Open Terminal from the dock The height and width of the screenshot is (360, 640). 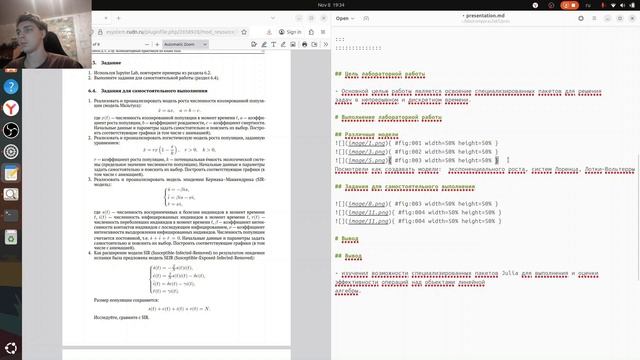(x=11, y=216)
